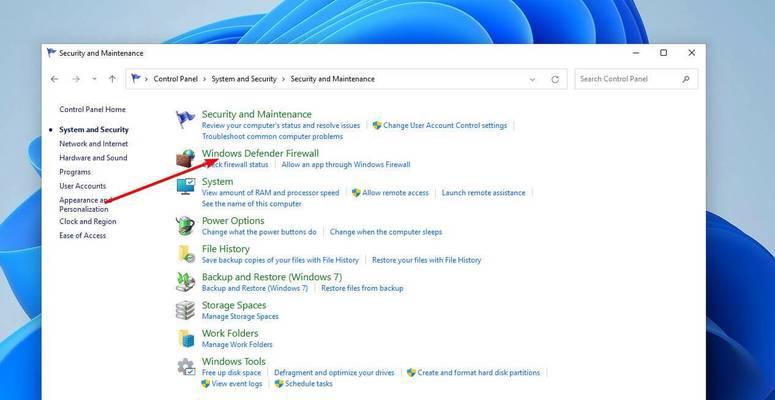
Task: Open the Storage Spaces heading
Action: [234, 305]
